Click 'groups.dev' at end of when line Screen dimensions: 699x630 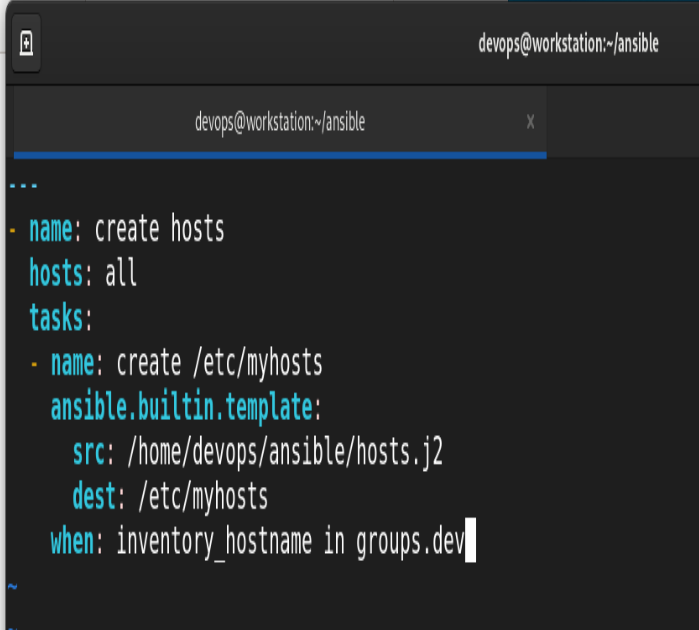410,542
